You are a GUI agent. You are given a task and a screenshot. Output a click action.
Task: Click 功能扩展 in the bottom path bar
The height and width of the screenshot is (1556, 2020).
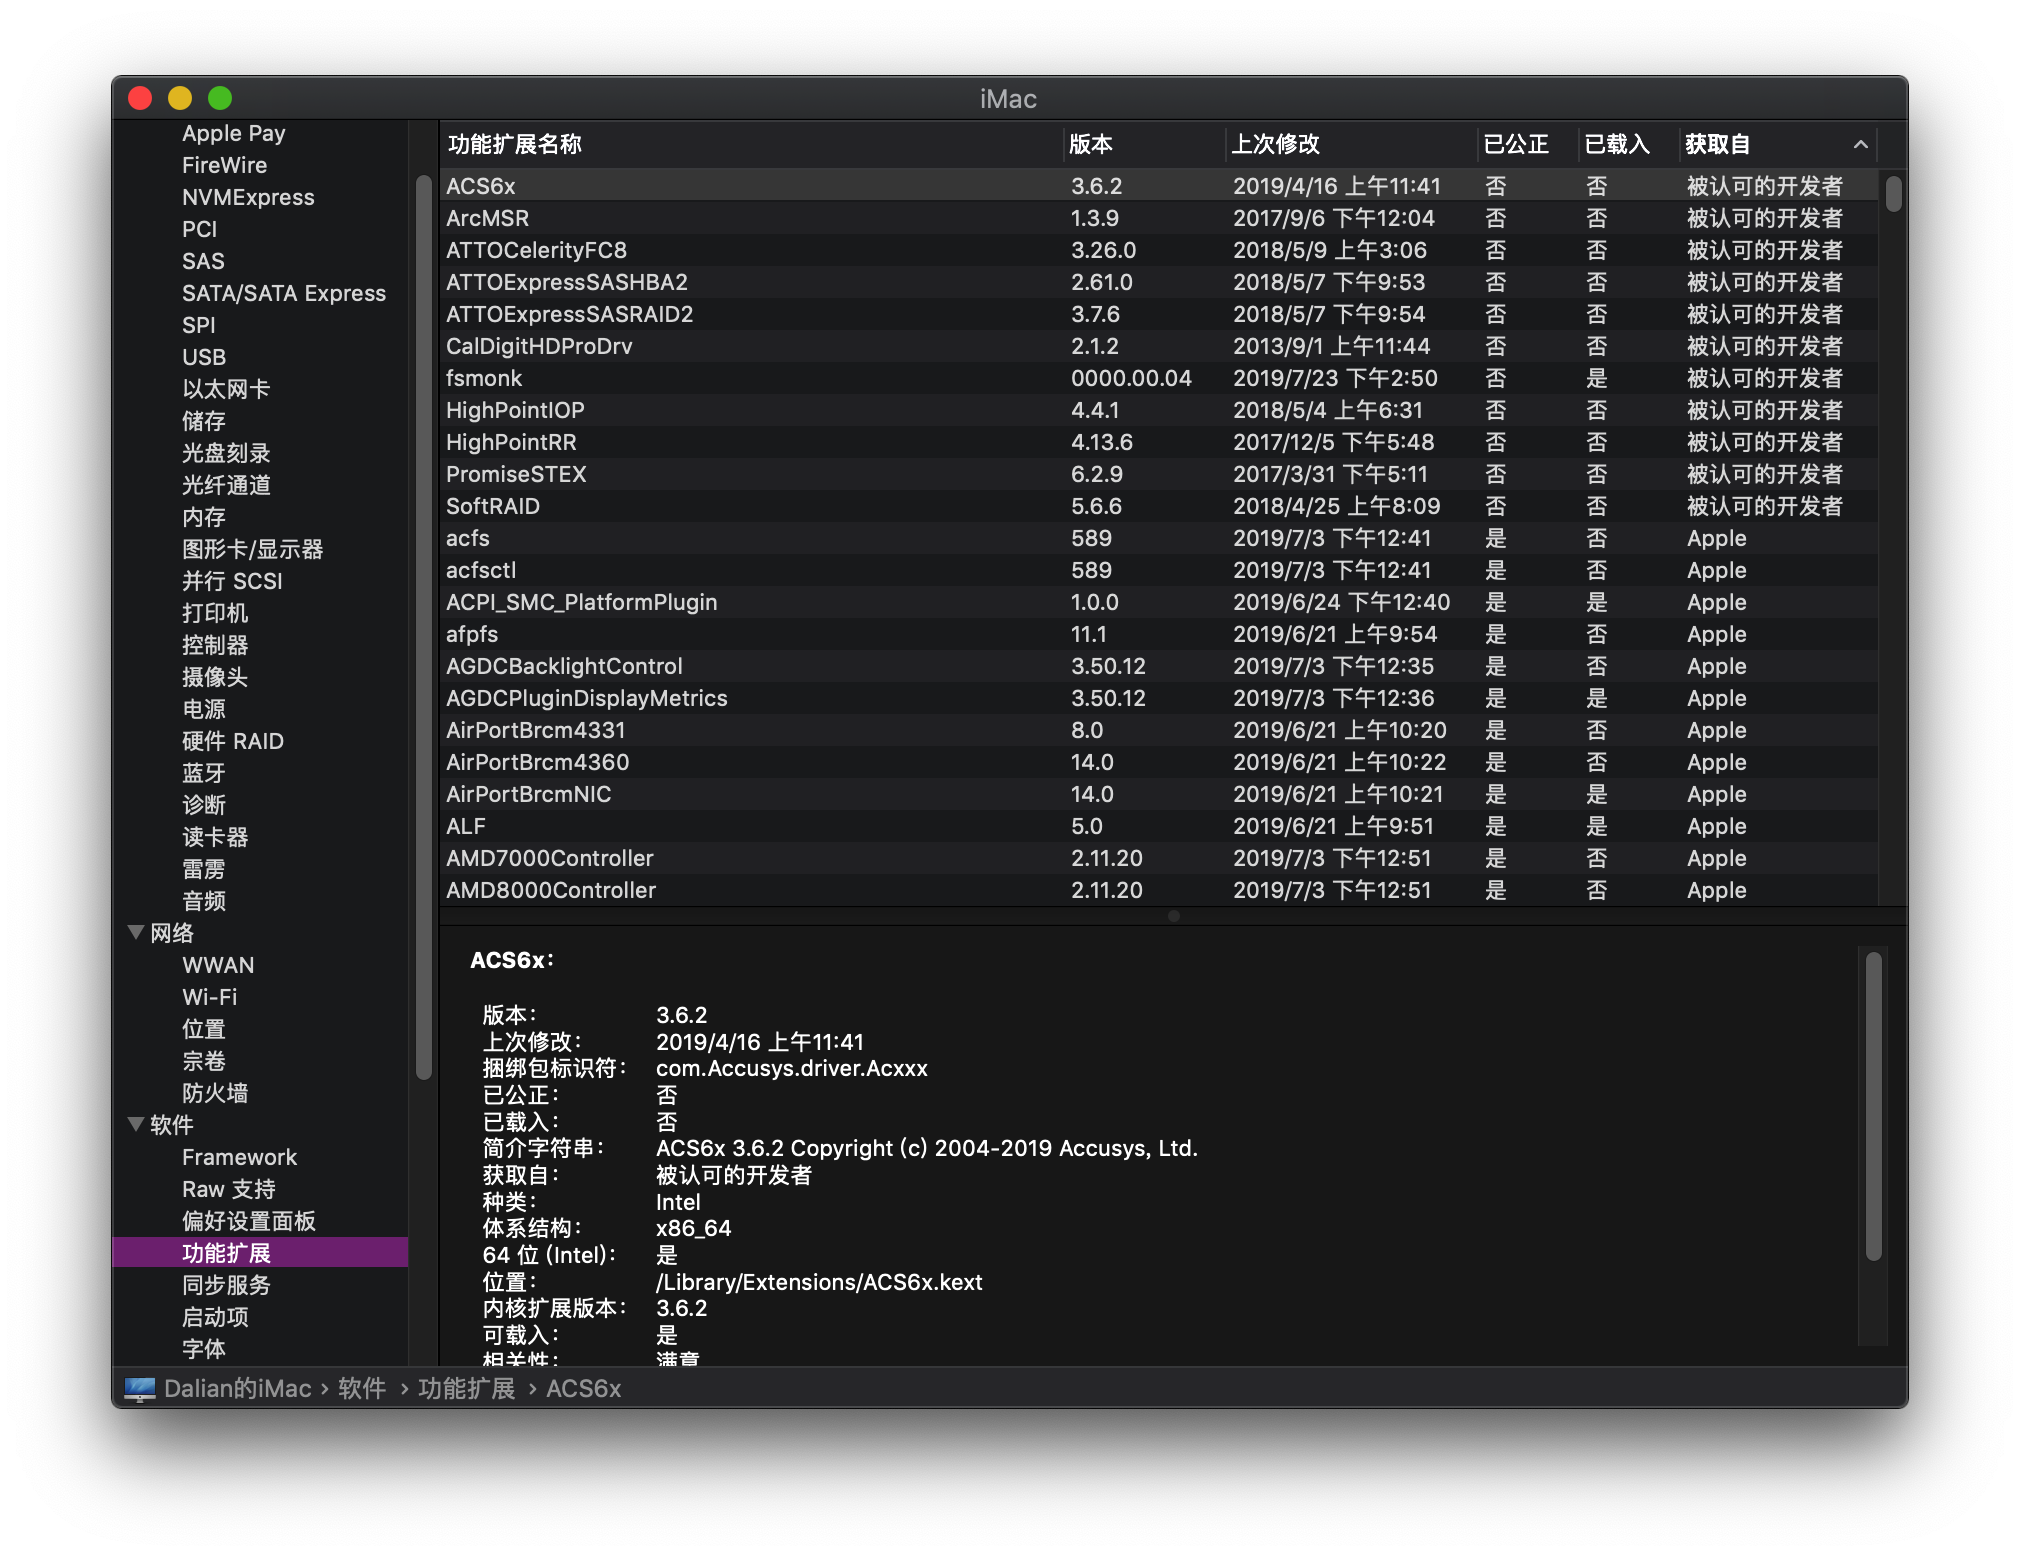466,1388
